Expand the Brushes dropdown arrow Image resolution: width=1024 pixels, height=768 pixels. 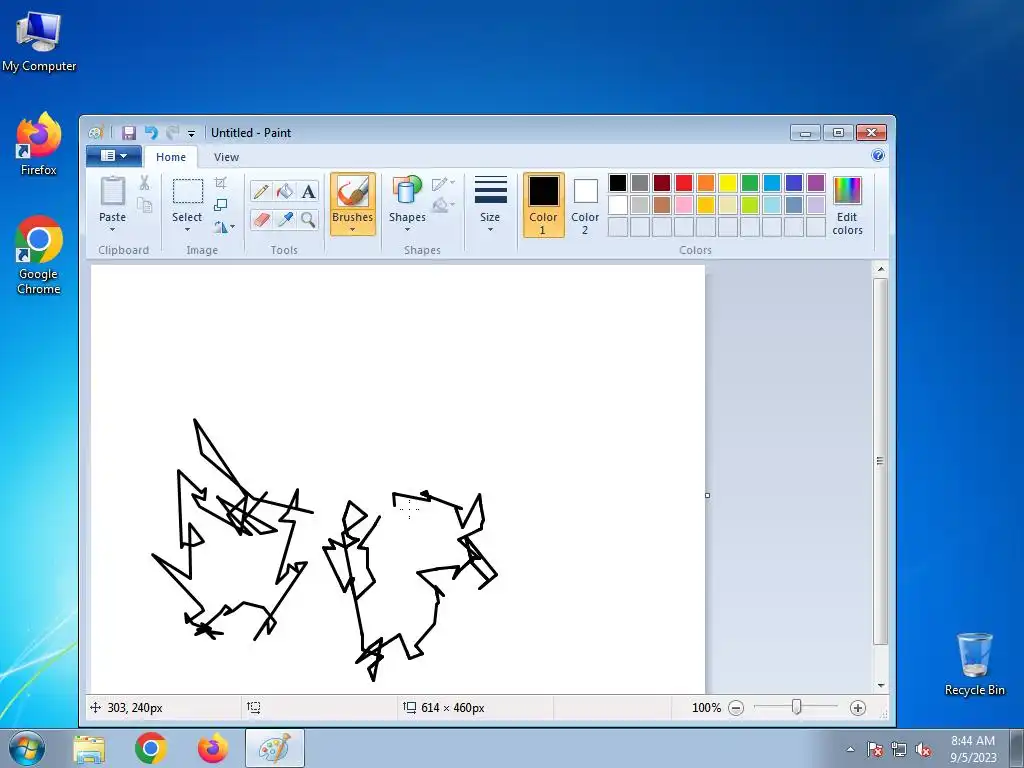(x=353, y=230)
